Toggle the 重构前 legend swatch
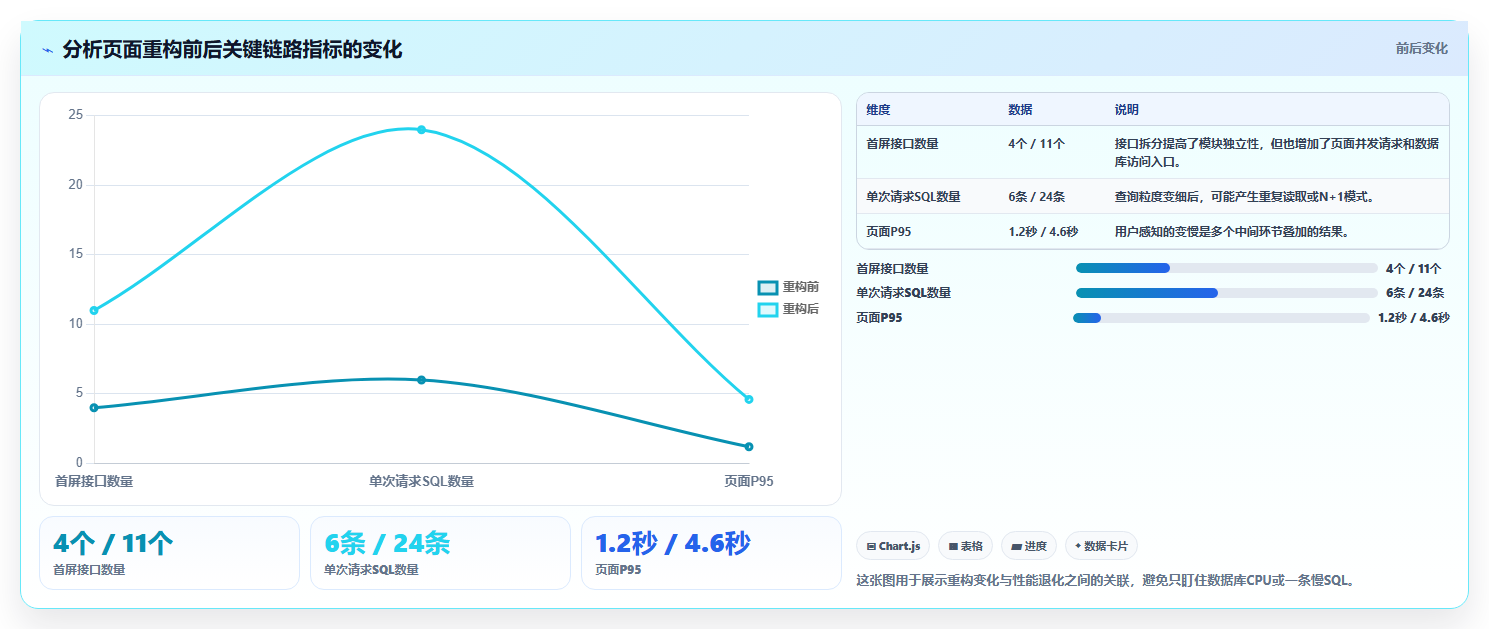The height and width of the screenshot is (629, 1489). [767, 287]
